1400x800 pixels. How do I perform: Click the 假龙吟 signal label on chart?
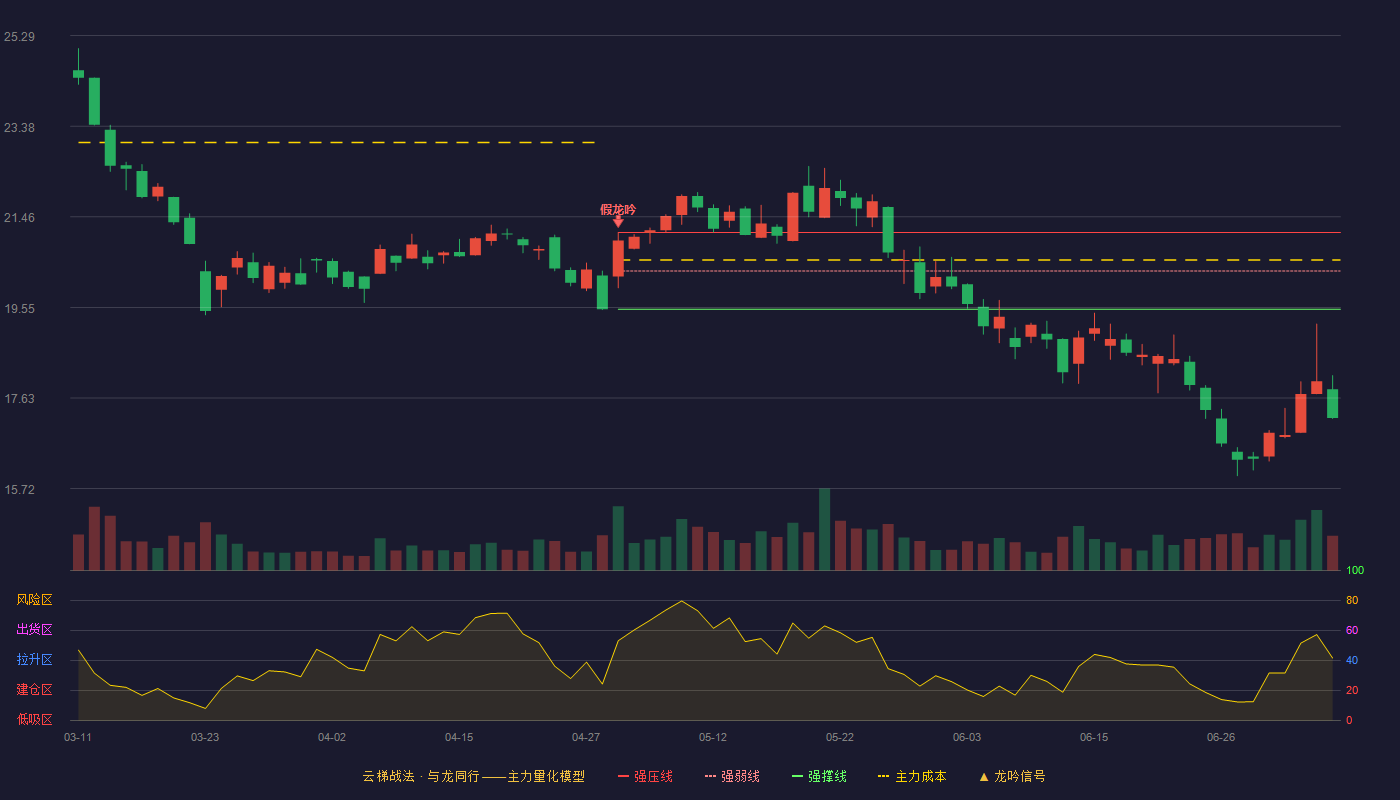pyautogui.click(x=618, y=209)
